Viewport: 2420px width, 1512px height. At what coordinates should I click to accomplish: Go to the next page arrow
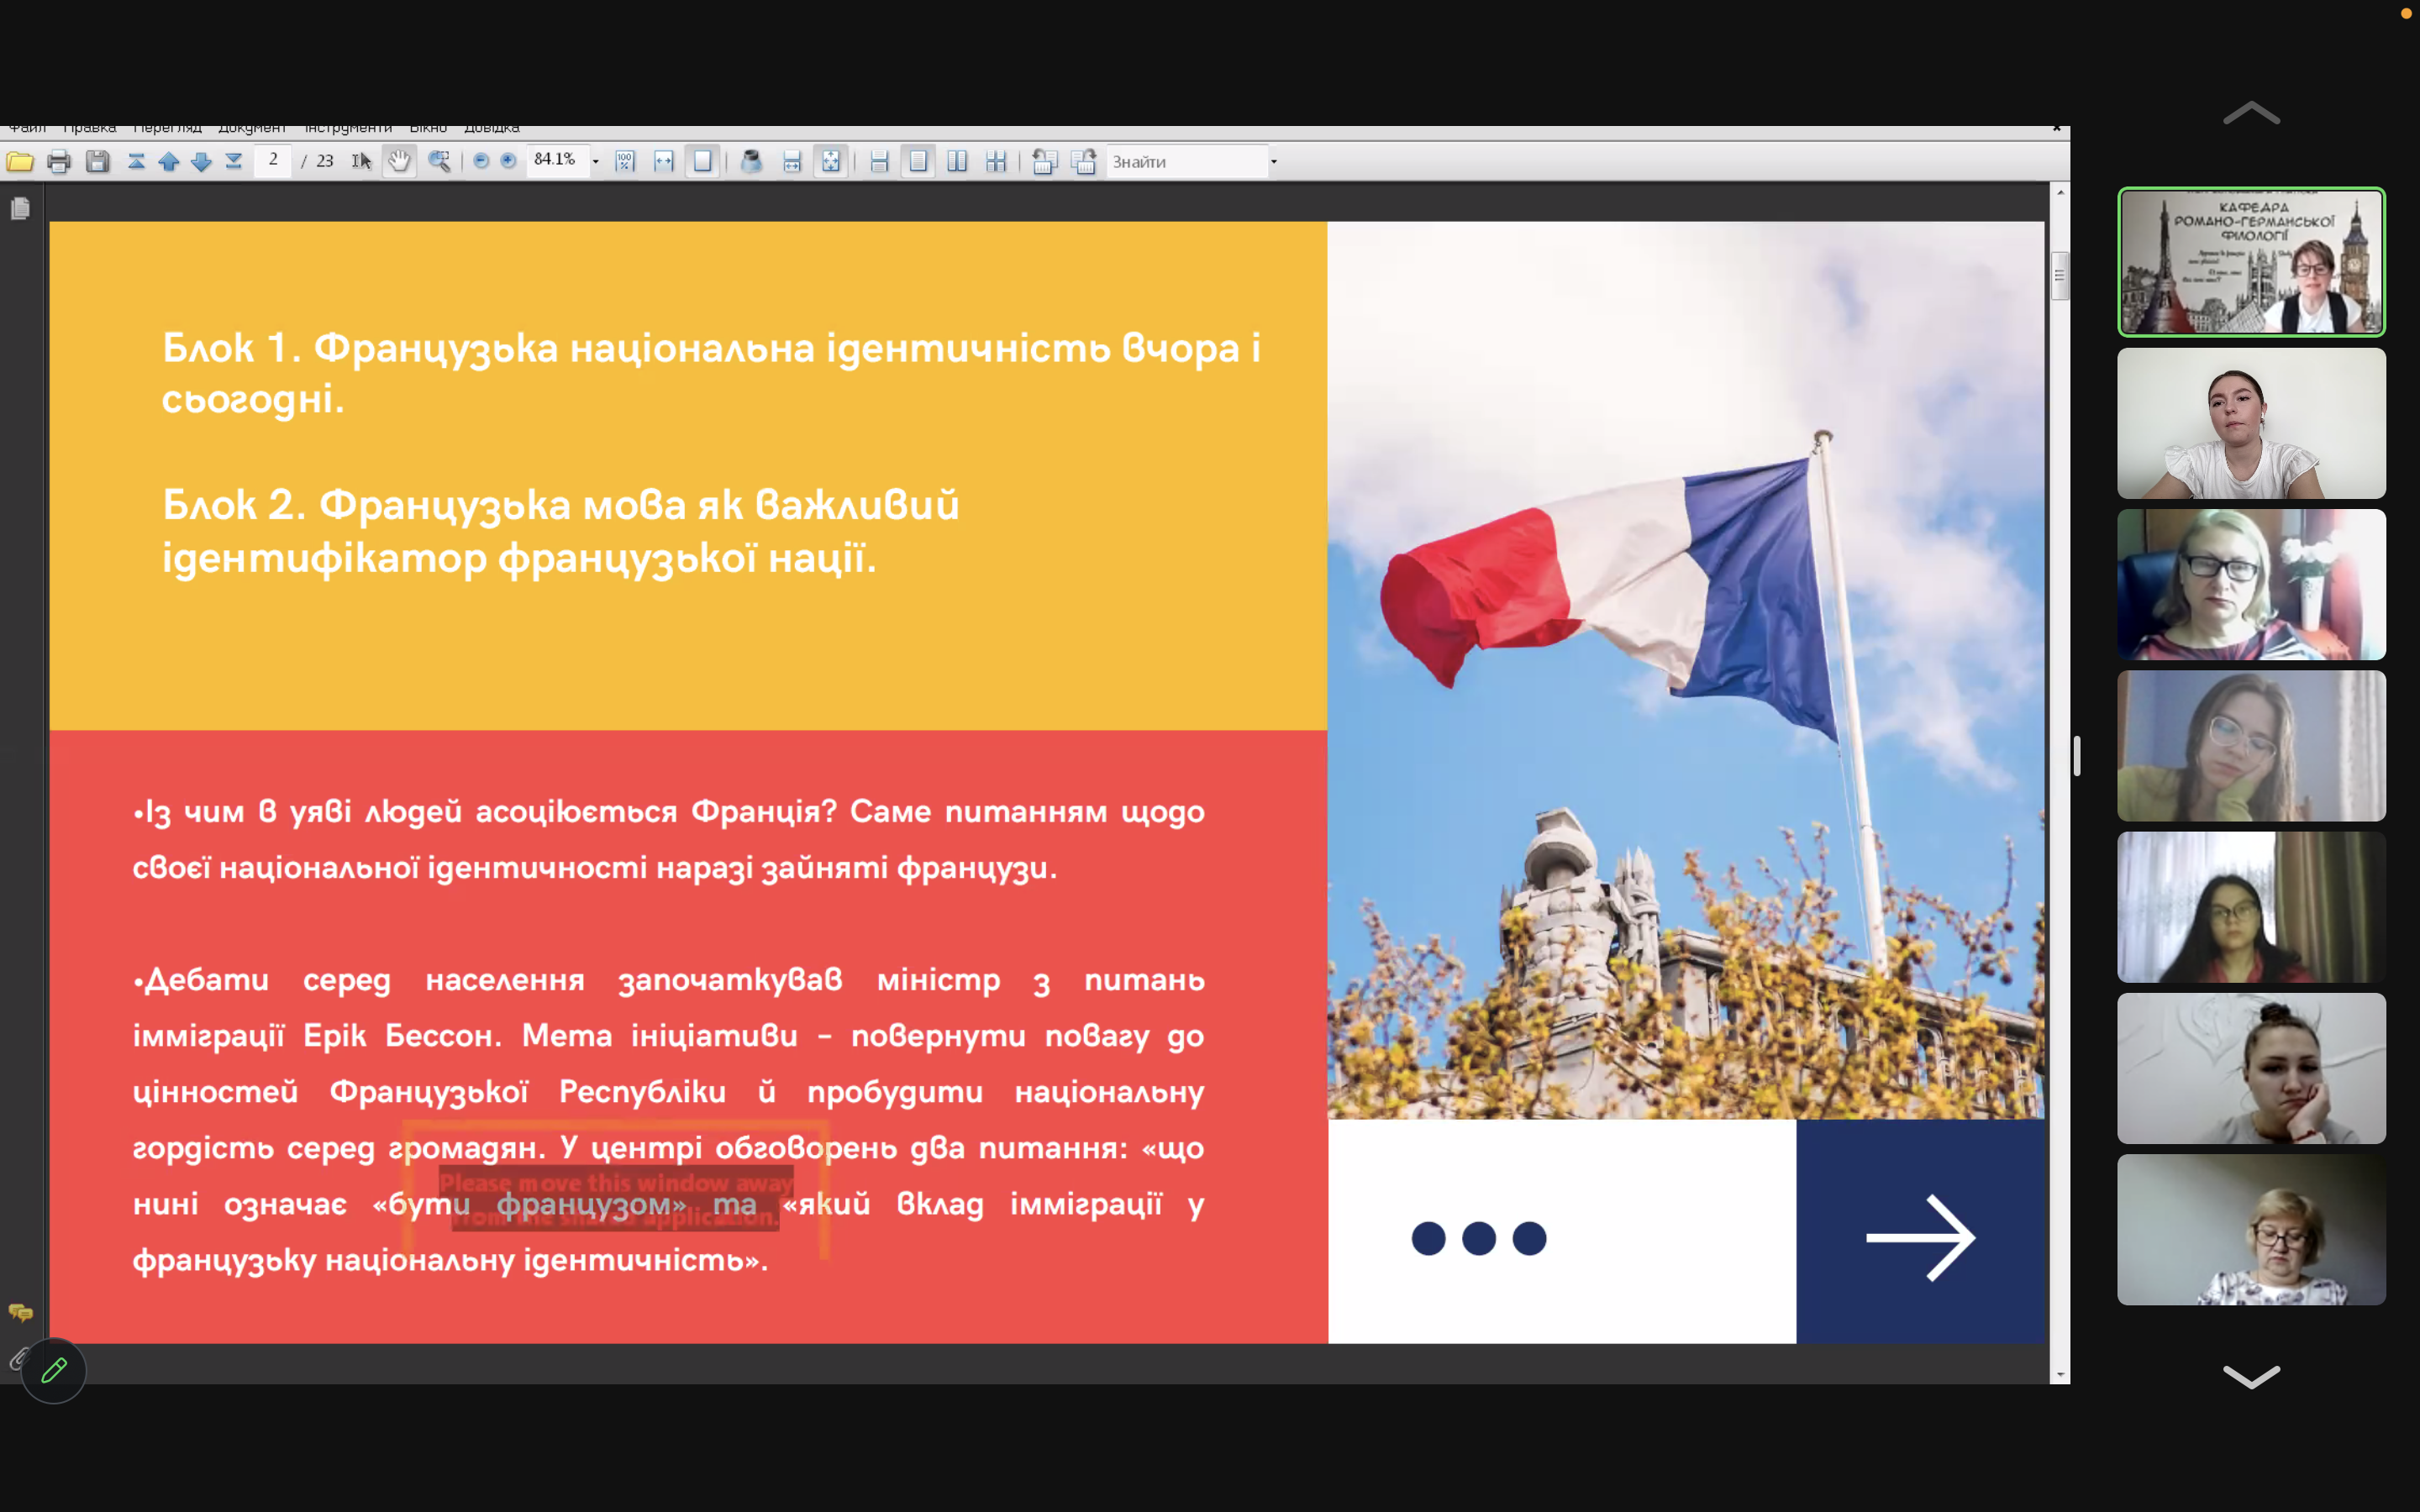(201, 161)
